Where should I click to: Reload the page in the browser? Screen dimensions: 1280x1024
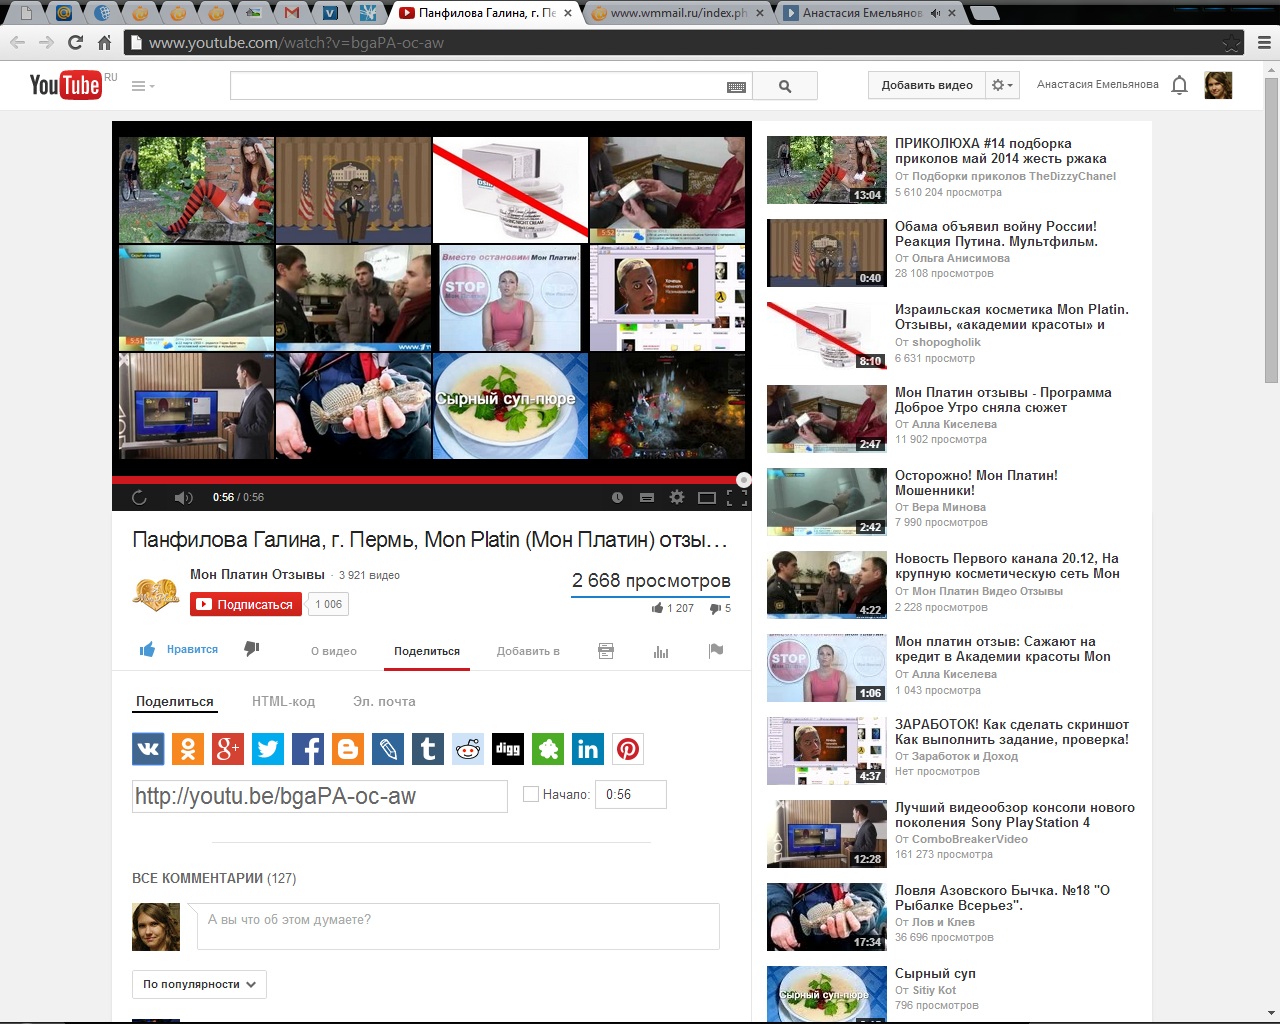[75, 43]
